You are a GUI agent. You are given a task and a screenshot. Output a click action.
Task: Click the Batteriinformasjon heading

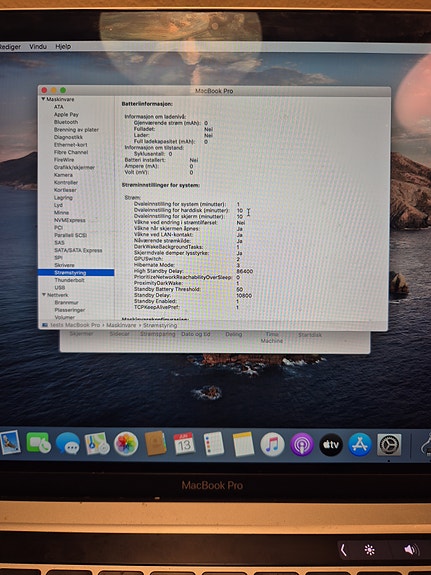[147, 104]
